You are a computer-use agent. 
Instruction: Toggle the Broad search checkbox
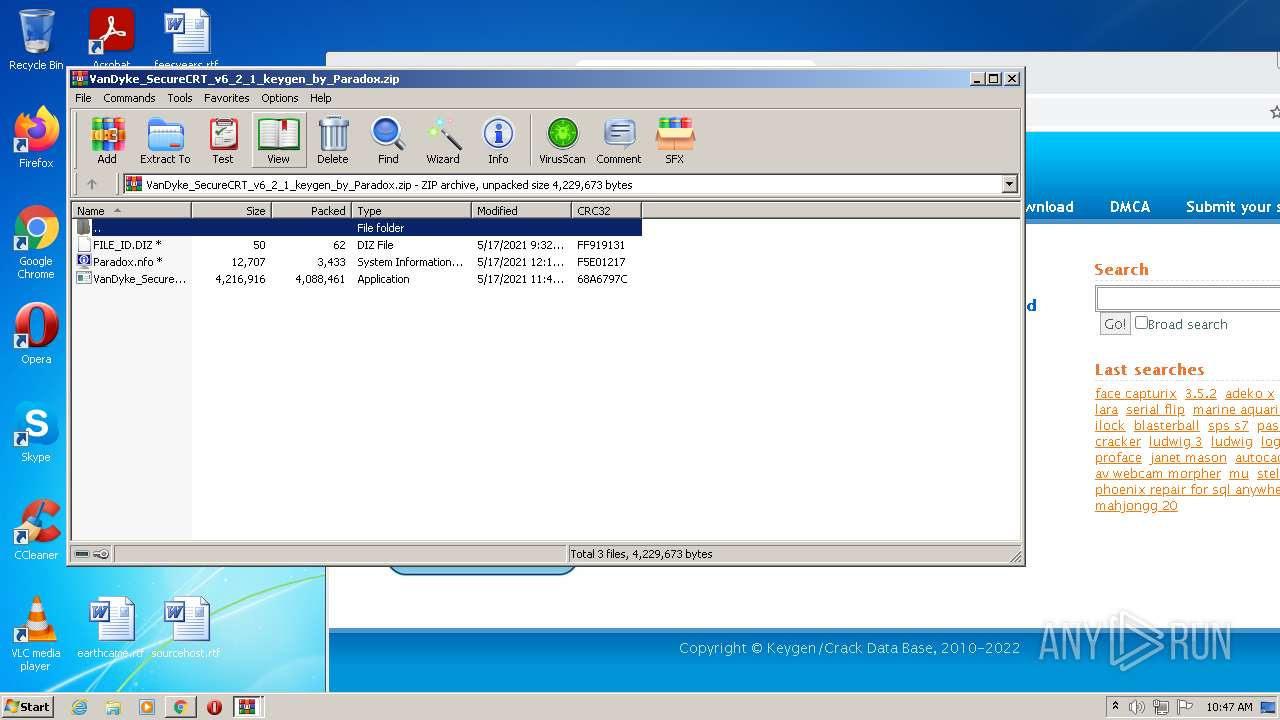point(1141,323)
